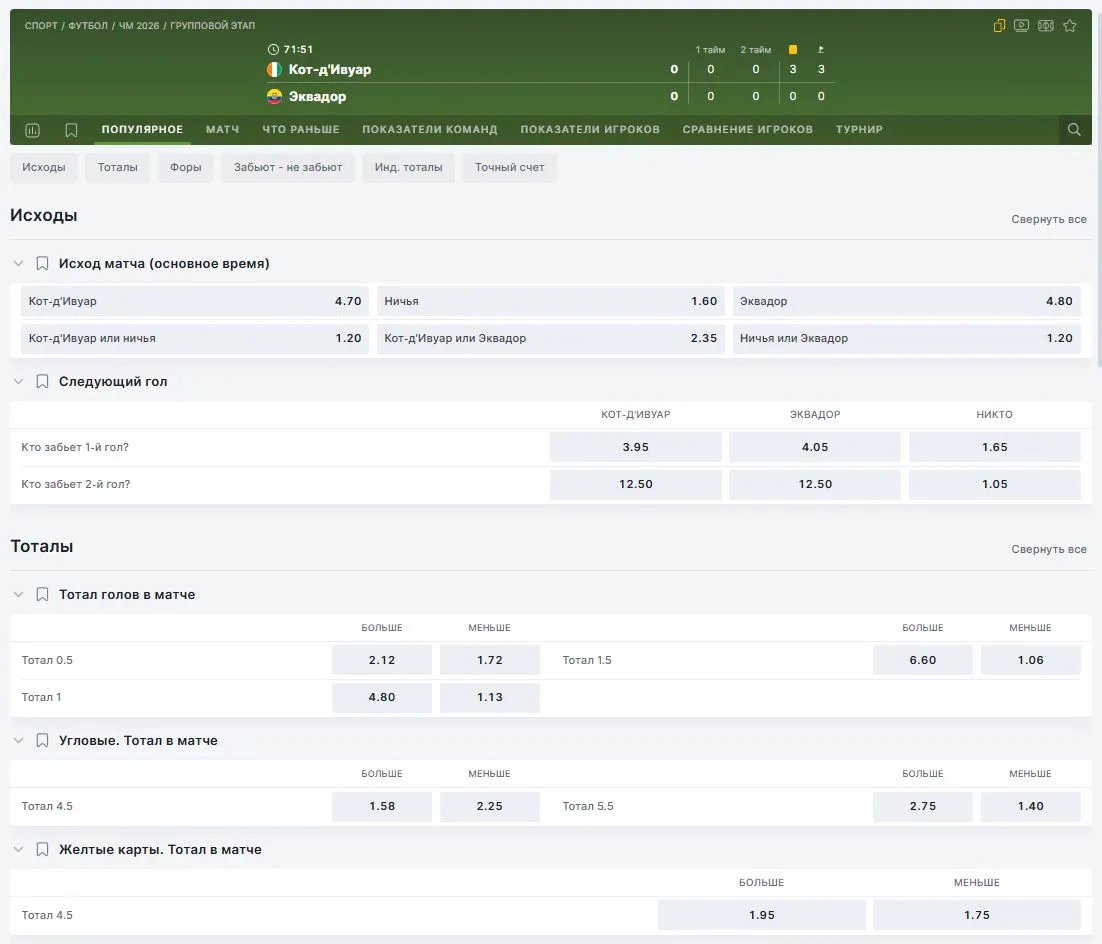The image size is (1102, 944).
Task: Click the Футбол breadcrumb link
Action: 88,25
